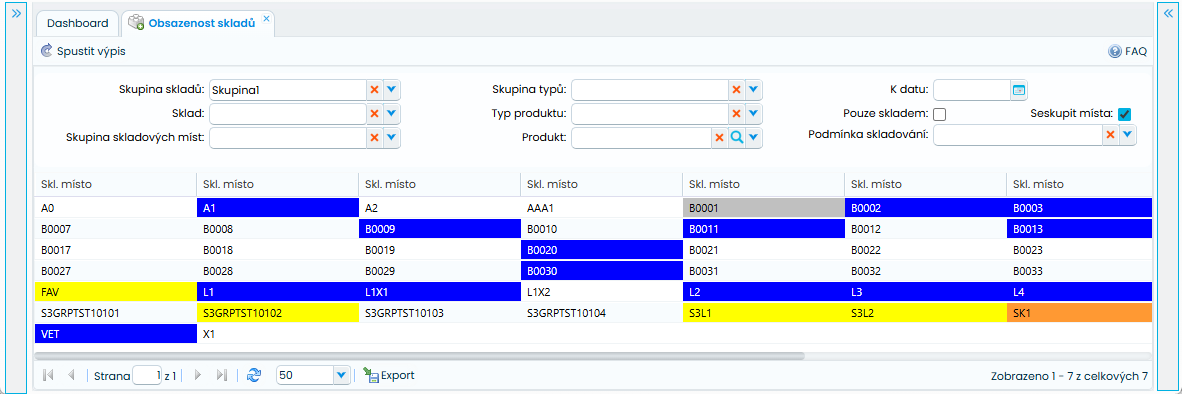Click cell B0020
1182x394 pixels.
coord(601,249)
